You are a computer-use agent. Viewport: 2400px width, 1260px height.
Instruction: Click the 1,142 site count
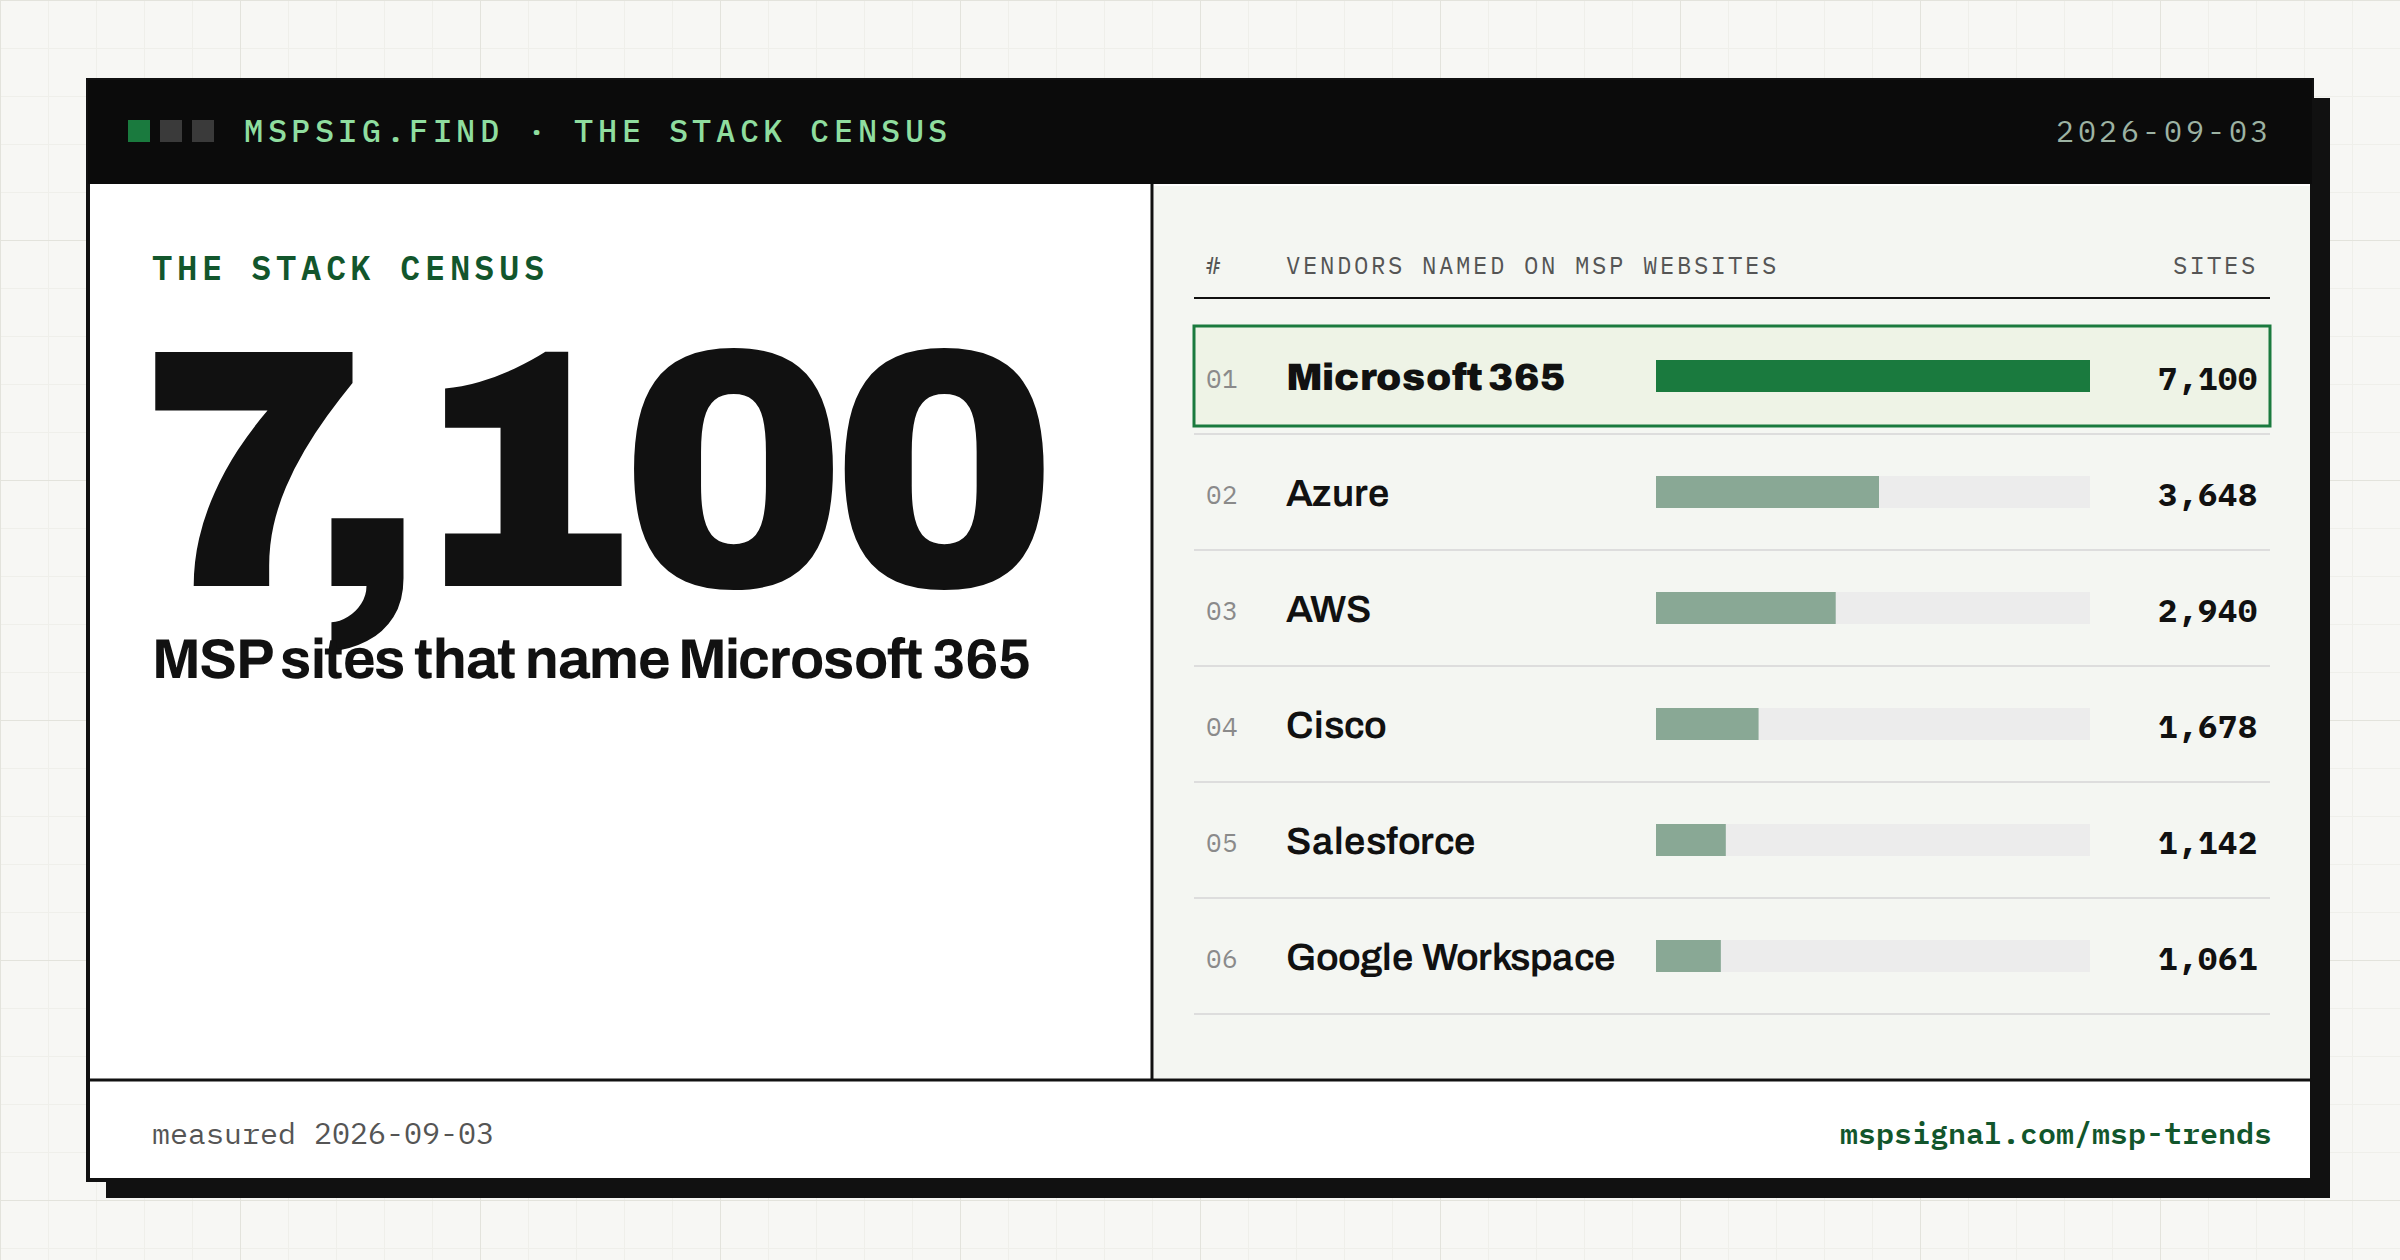click(x=2207, y=843)
